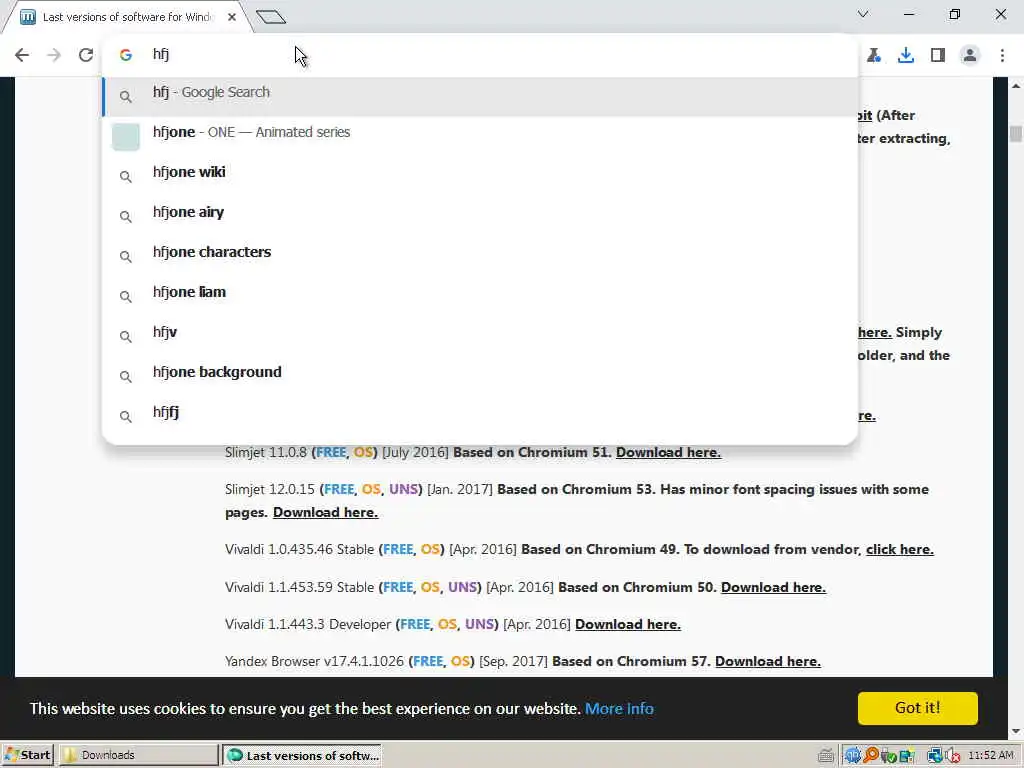Select the Last versions of software tab
Screen dimensions: 1024x768
pyautogui.click(x=127, y=17)
